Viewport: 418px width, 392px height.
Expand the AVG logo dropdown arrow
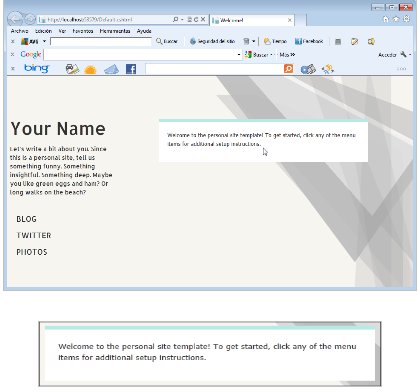pyautogui.click(x=44, y=41)
